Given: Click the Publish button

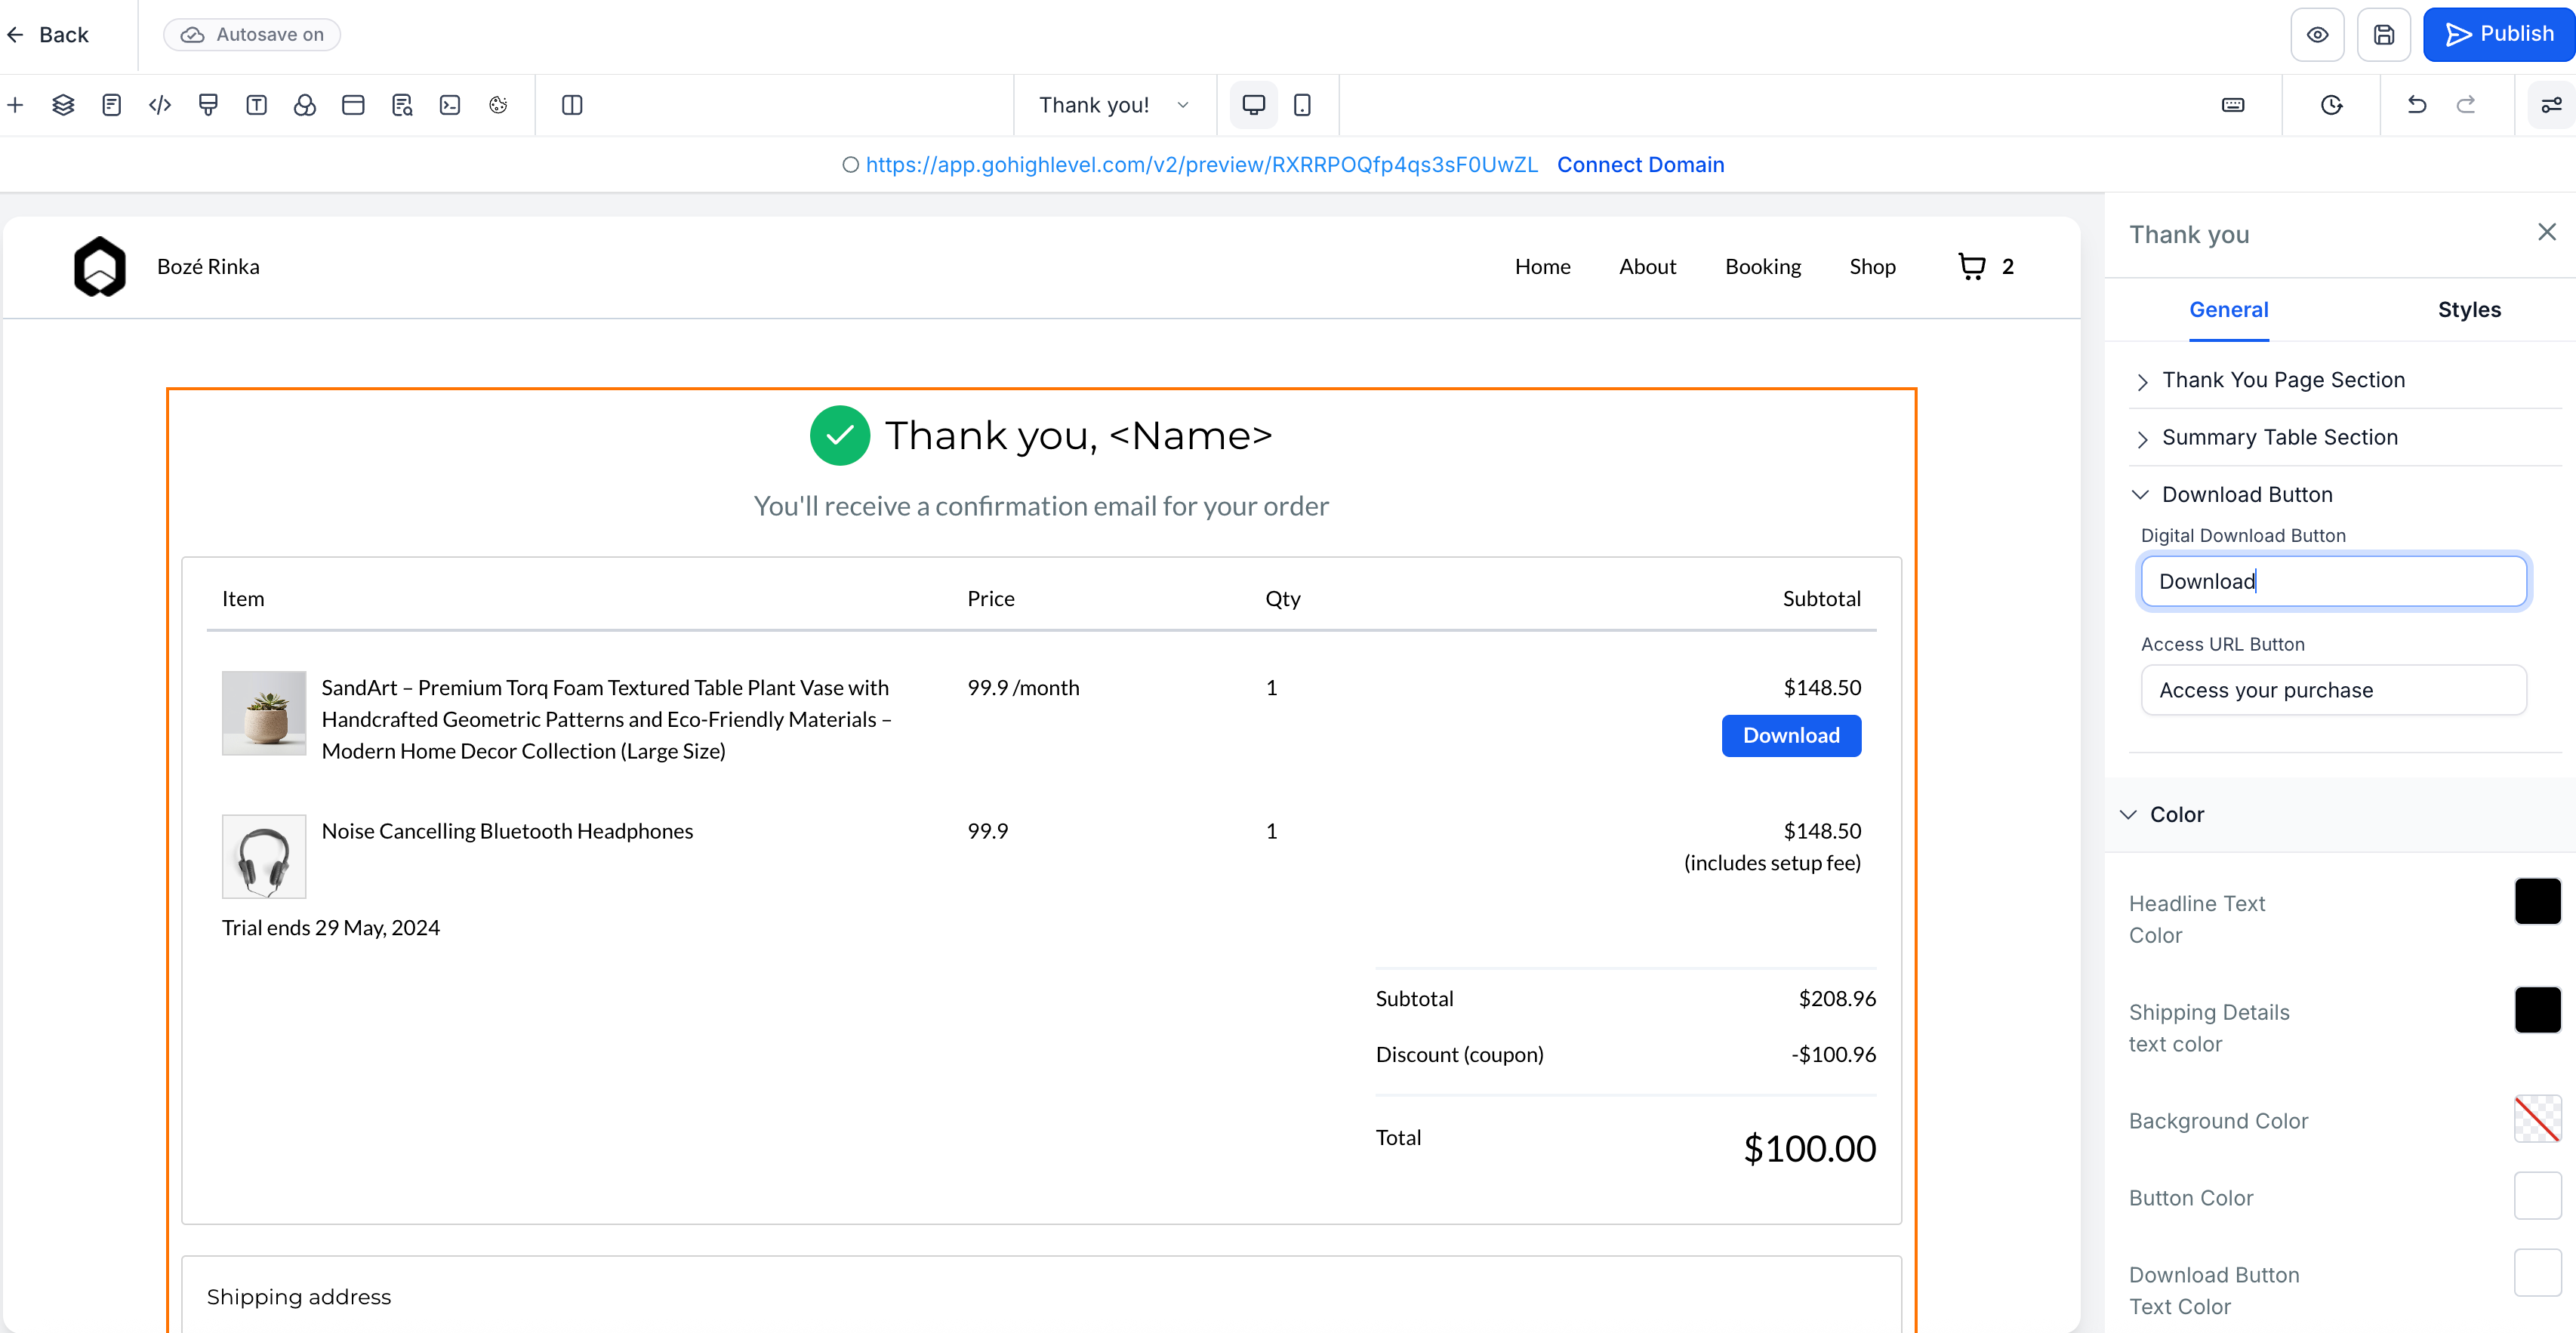Looking at the screenshot, I should [2499, 35].
